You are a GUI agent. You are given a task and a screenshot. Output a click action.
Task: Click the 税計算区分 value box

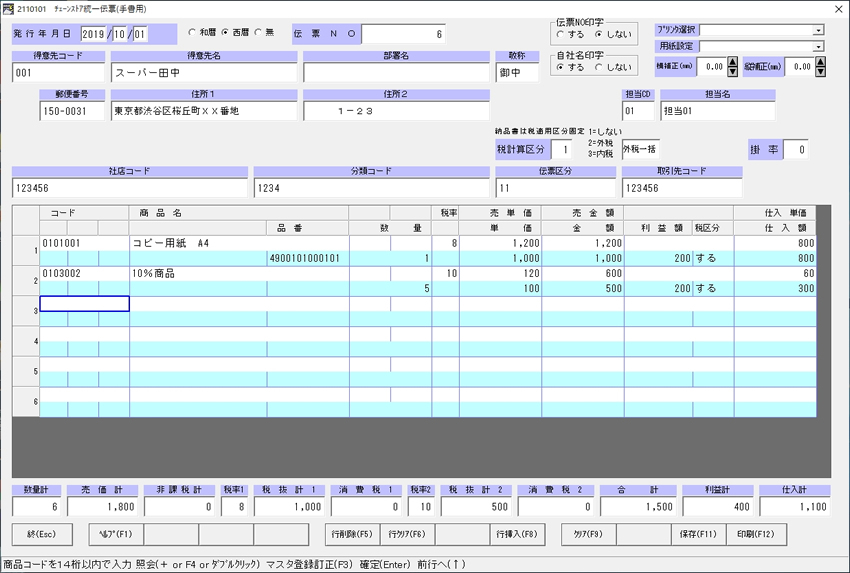[x=564, y=150]
